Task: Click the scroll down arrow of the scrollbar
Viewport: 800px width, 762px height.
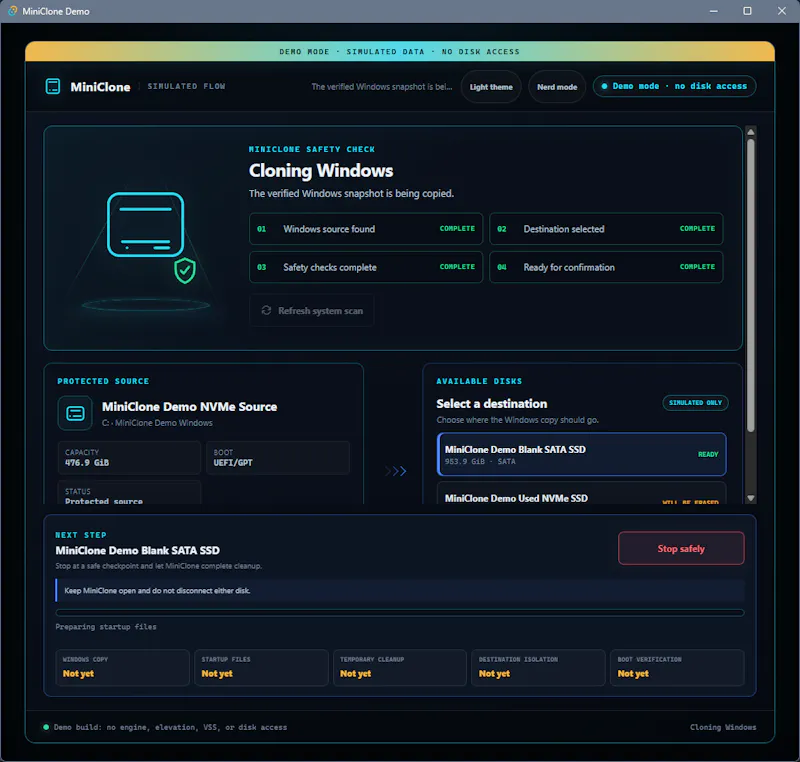Action: 751,498
